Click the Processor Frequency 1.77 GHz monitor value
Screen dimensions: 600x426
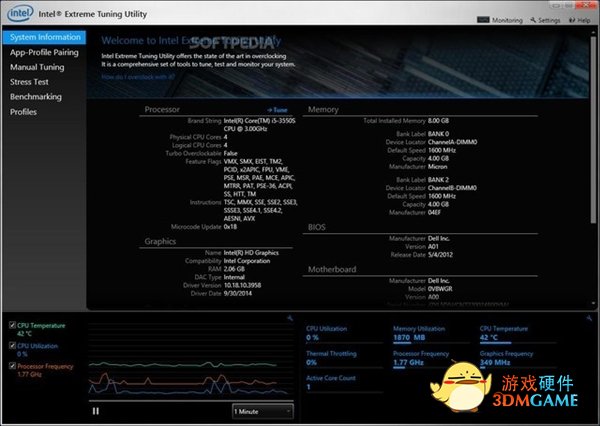(x=408, y=362)
